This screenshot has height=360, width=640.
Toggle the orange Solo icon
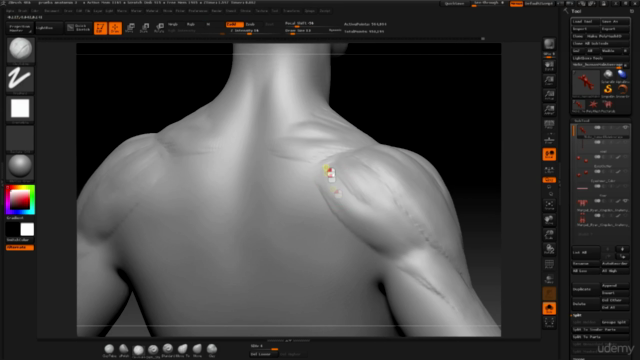pyautogui.click(x=549, y=309)
